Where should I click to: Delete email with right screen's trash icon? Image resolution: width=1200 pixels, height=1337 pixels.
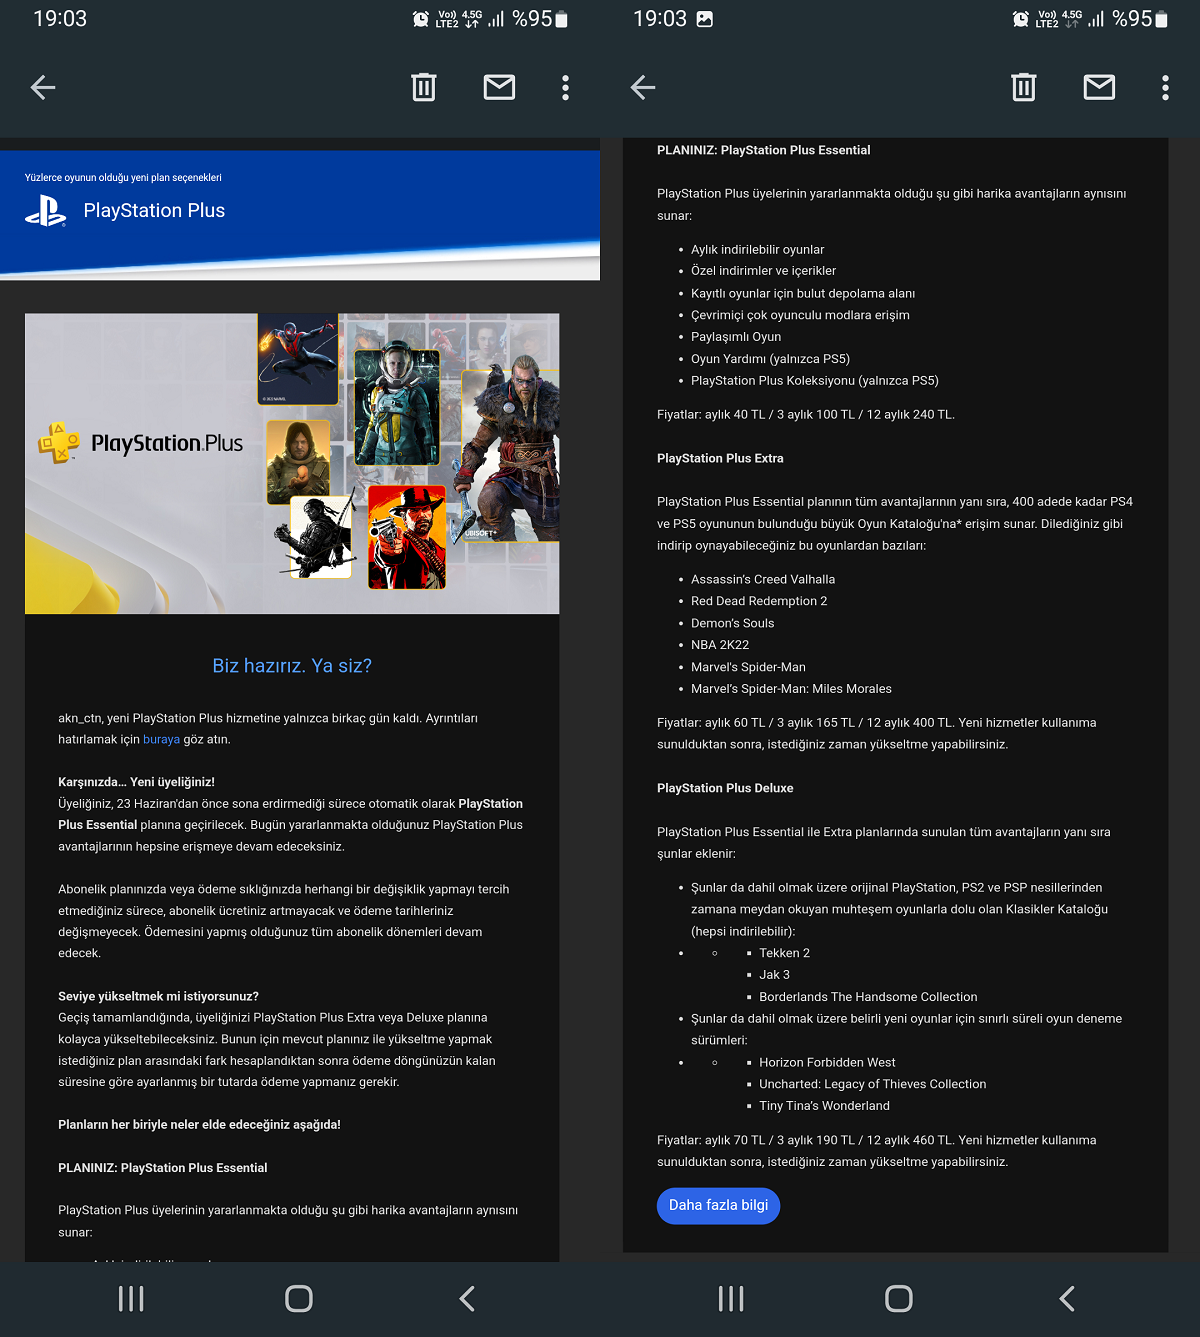pos(1024,88)
